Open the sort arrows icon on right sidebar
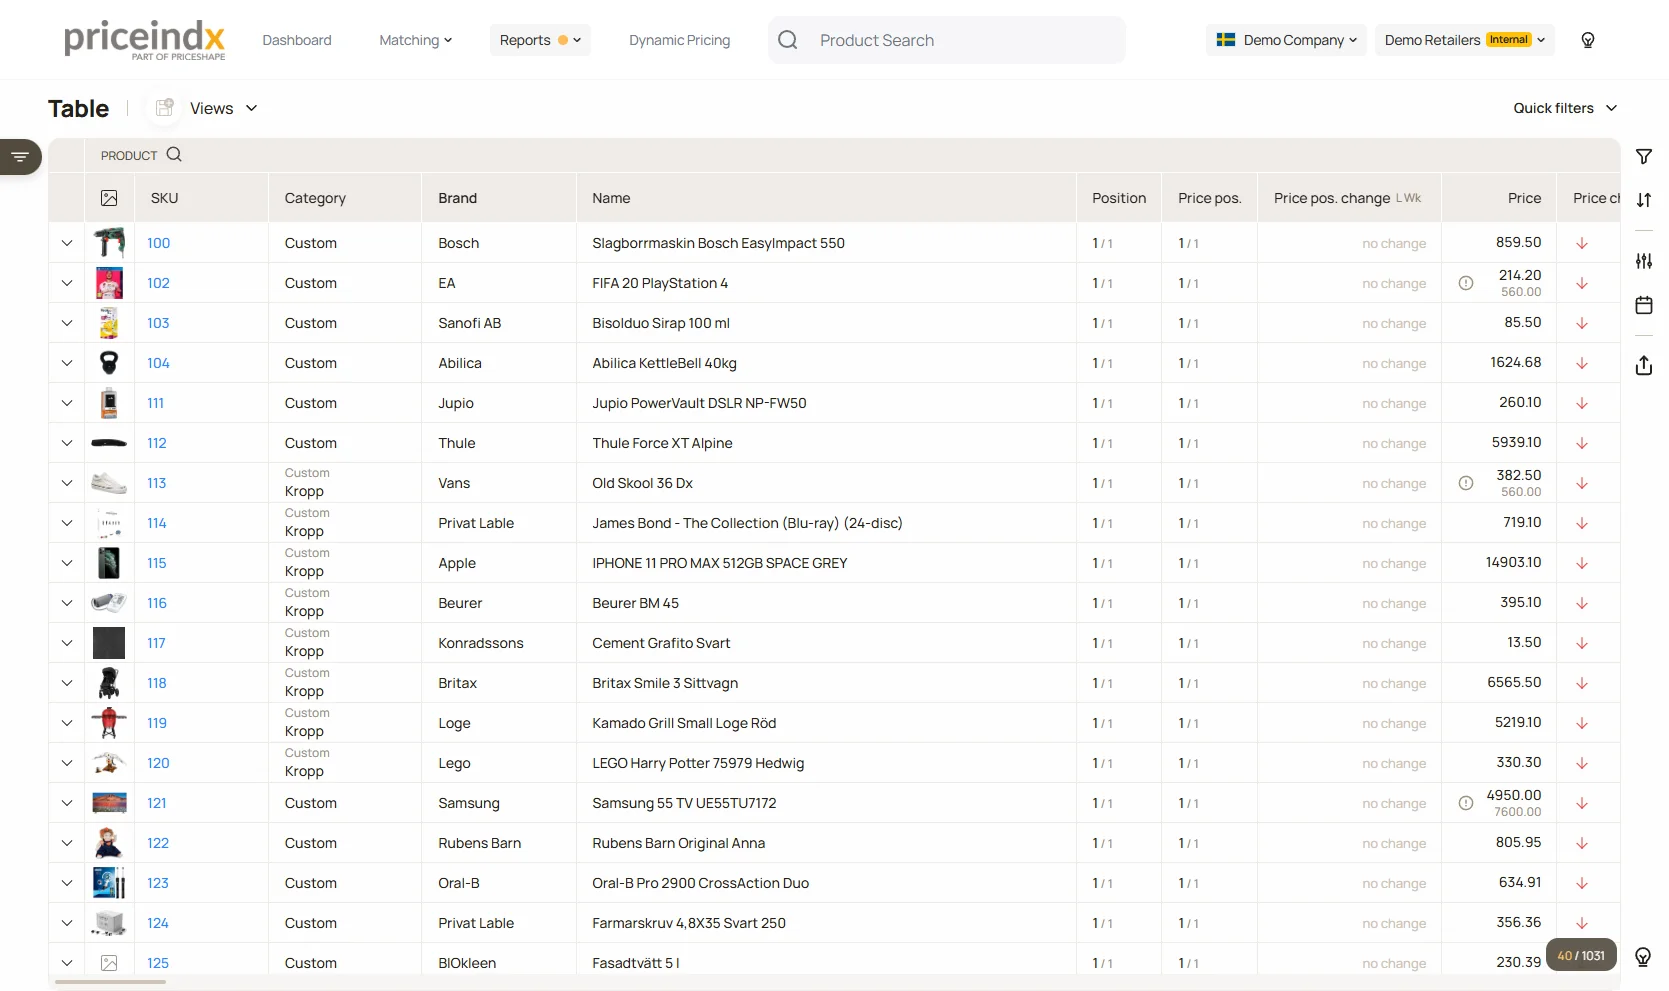The height and width of the screenshot is (991, 1669). tap(1644, 200)
